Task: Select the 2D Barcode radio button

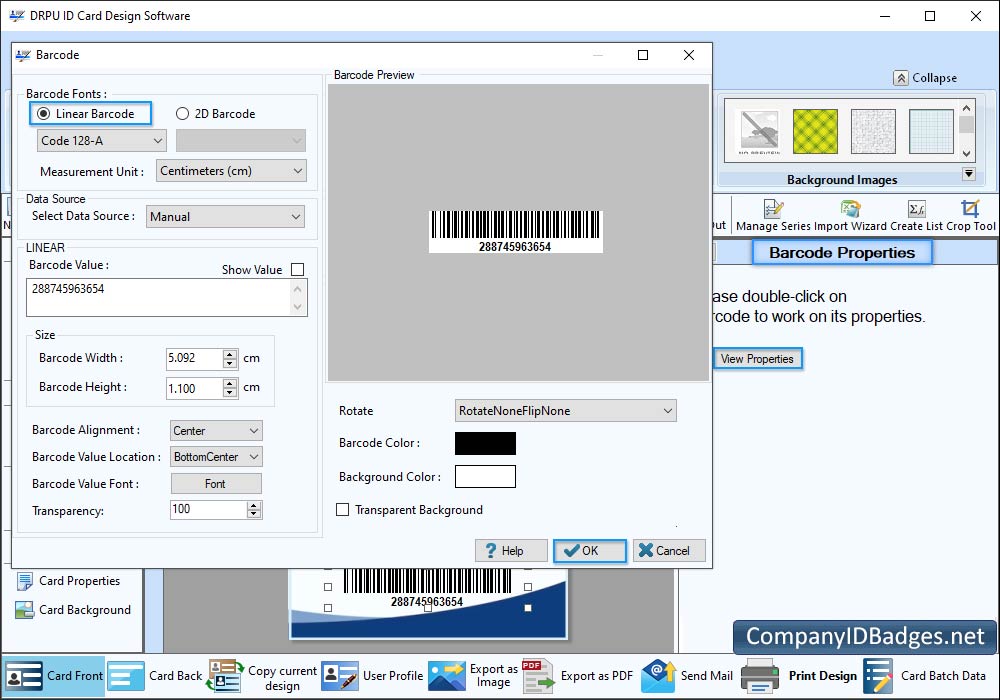Action: pyautogui.click(x=182, y=113)
